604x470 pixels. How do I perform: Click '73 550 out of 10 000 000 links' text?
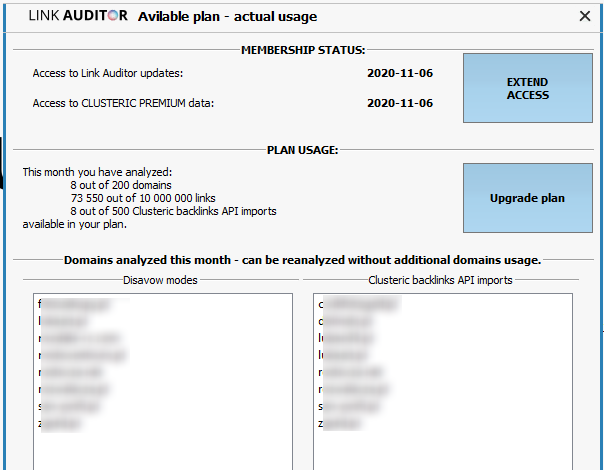pyautogui.click(x=143, y=198)
